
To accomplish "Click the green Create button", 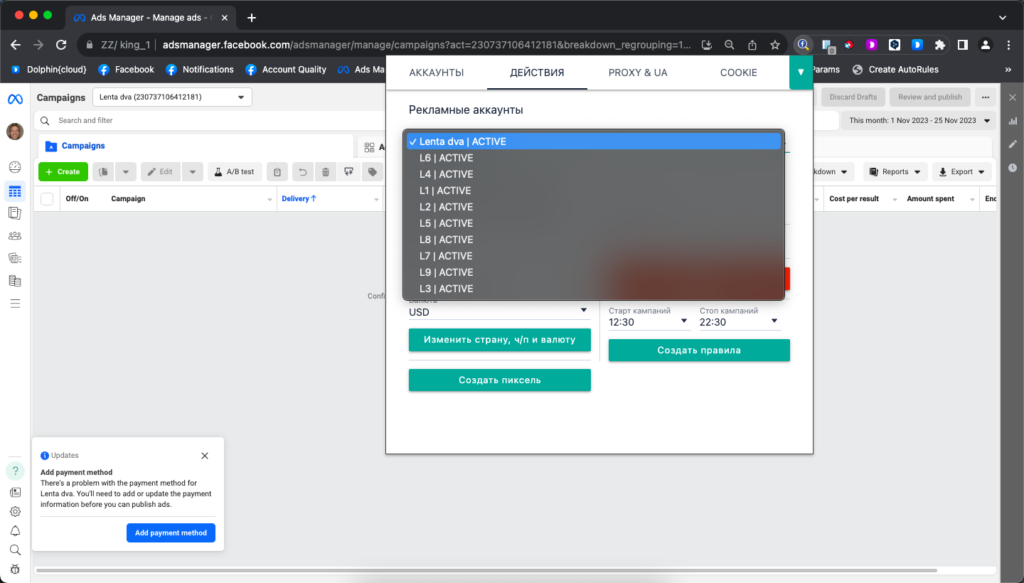I will click(x=63, y=172).
